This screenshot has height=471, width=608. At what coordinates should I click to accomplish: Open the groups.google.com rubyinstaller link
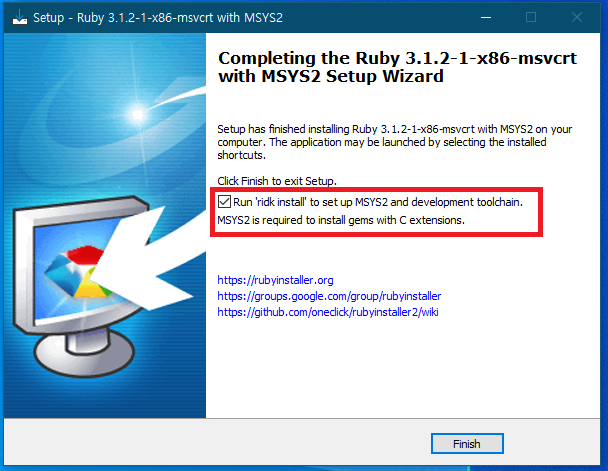[329, 296]
